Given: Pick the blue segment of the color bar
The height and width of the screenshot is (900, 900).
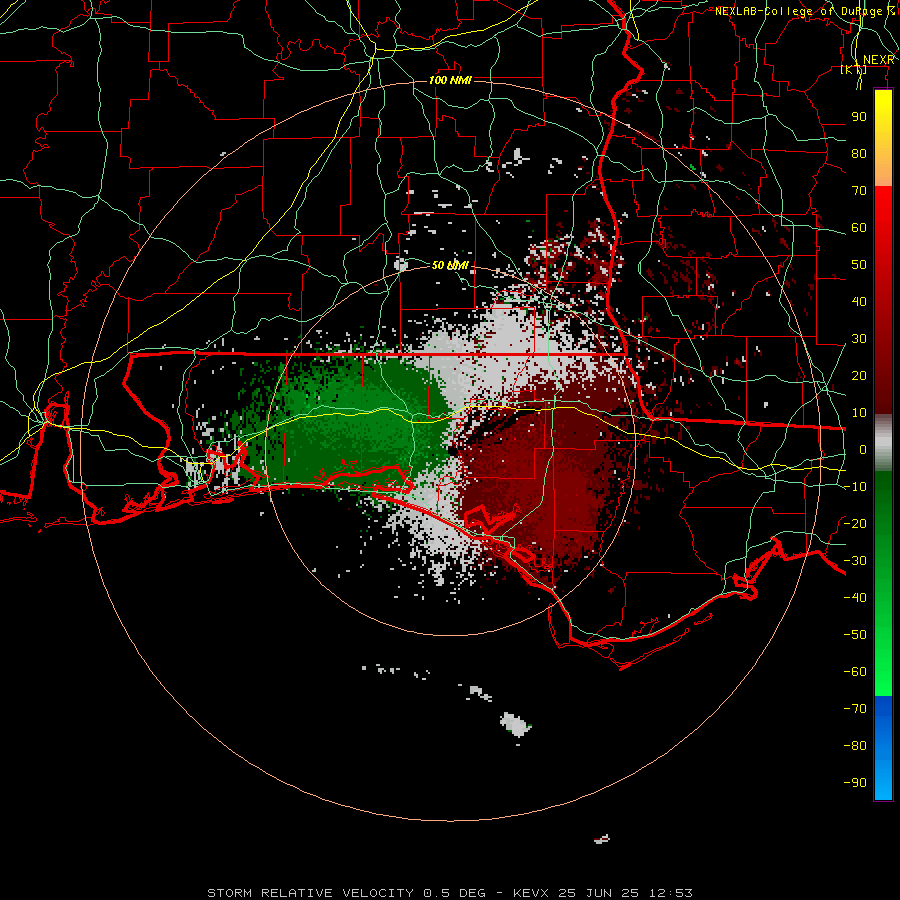Looking at the screenshot, I should (883, 747).
